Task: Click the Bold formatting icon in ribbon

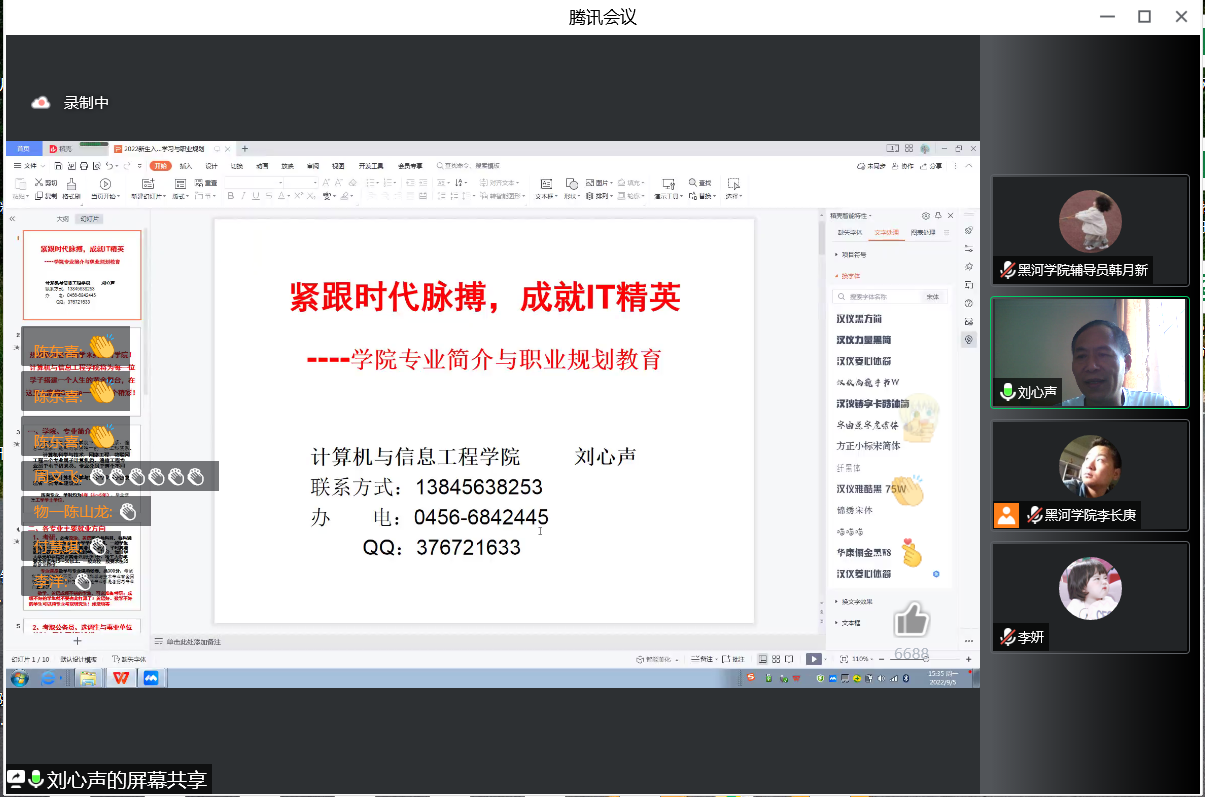Action: (x=230, y=197)
